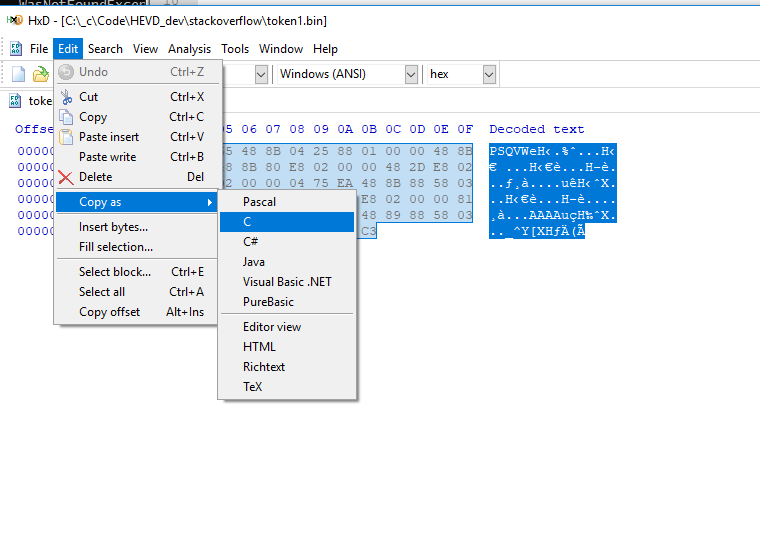The height and width of the screenshot is (546, 760).
Task: Click column header 0A in hex view
Action: pyautogui.click(x=345, y=129)
